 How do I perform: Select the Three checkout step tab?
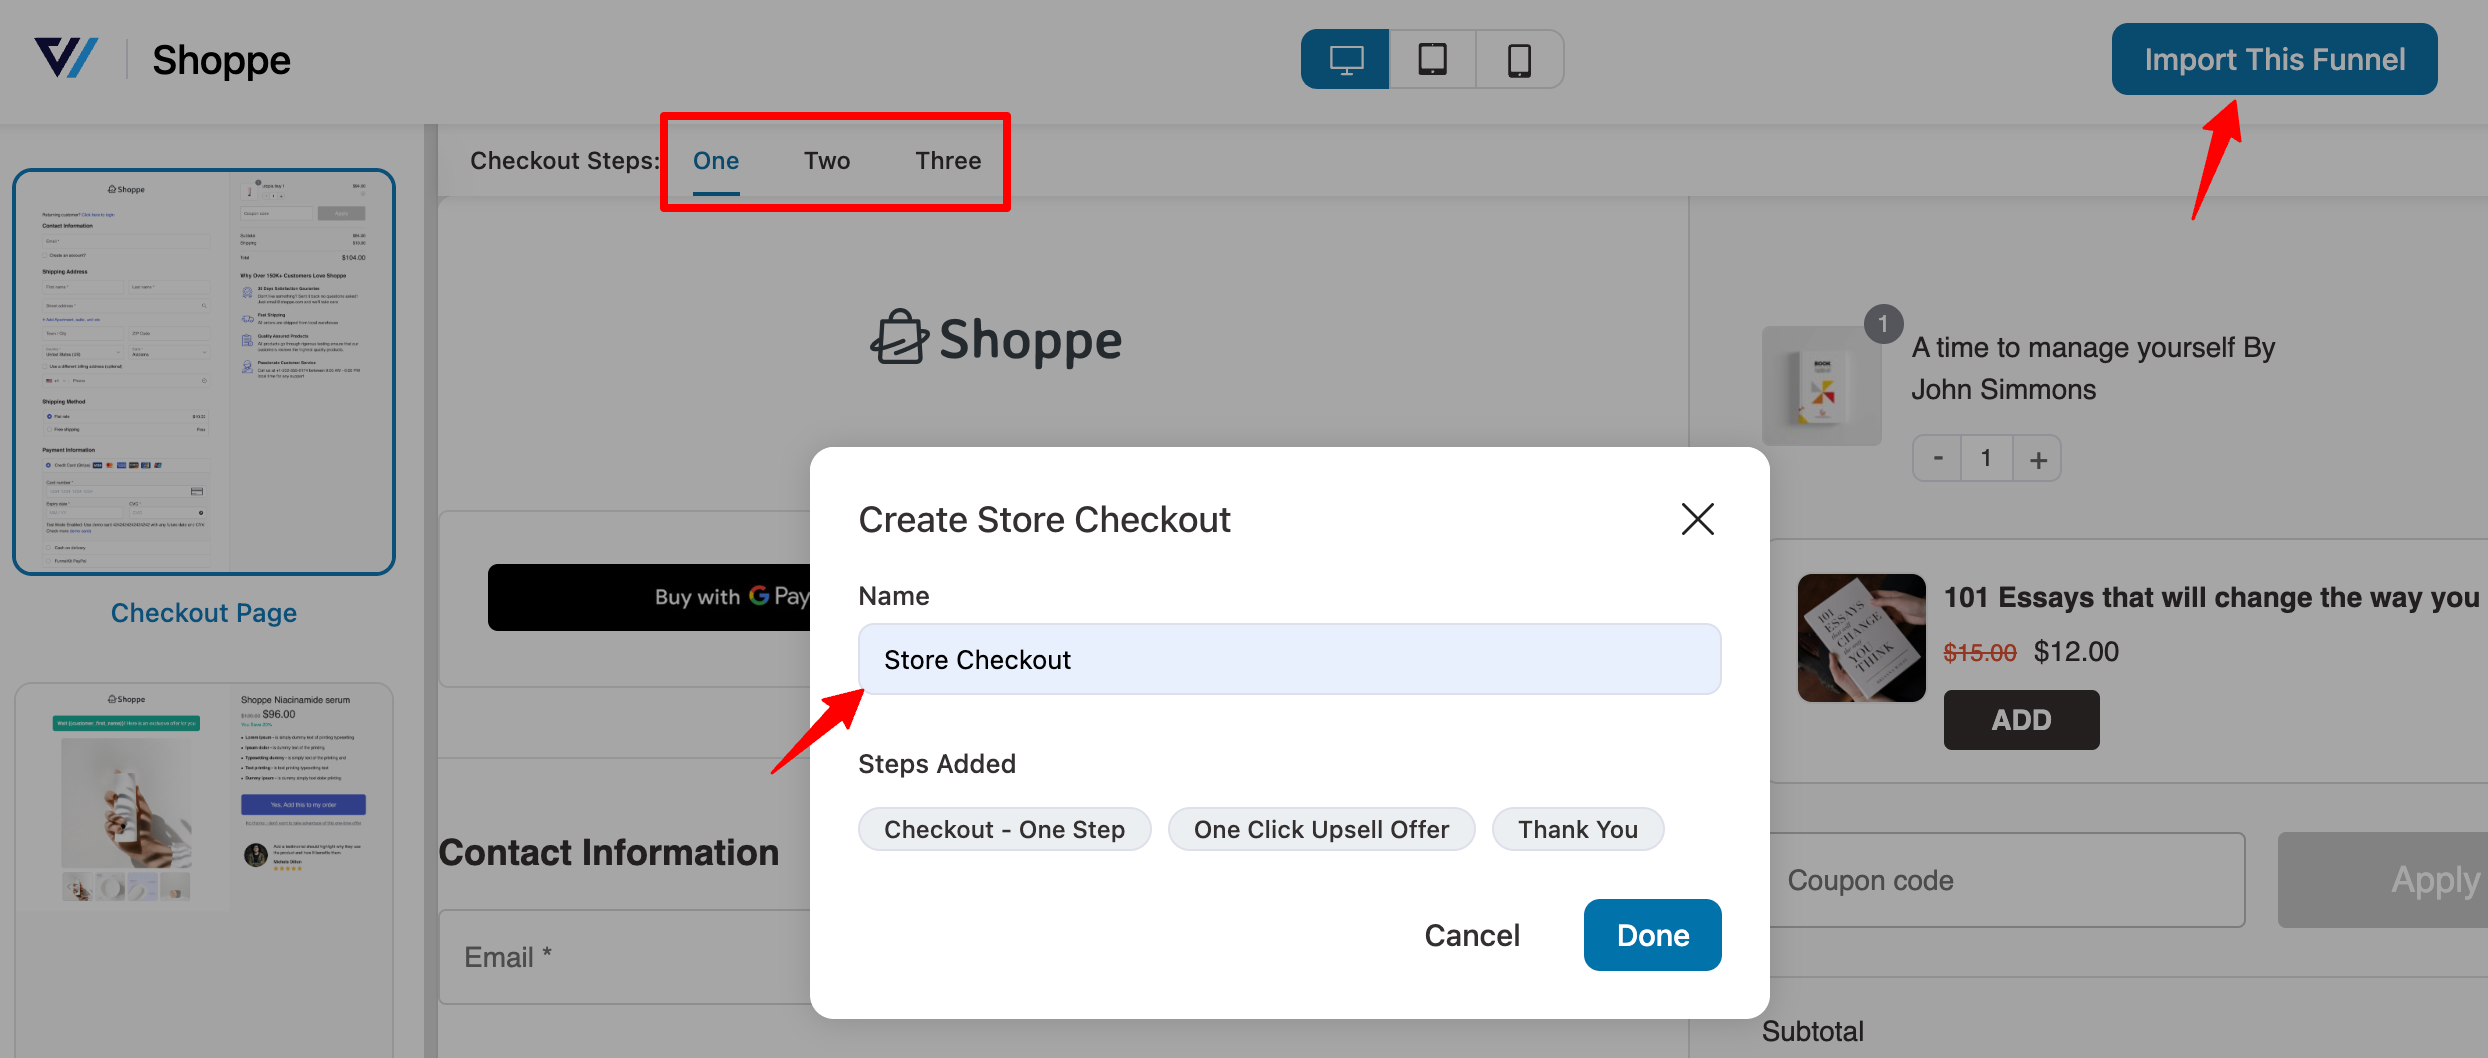tap(948, 161)
